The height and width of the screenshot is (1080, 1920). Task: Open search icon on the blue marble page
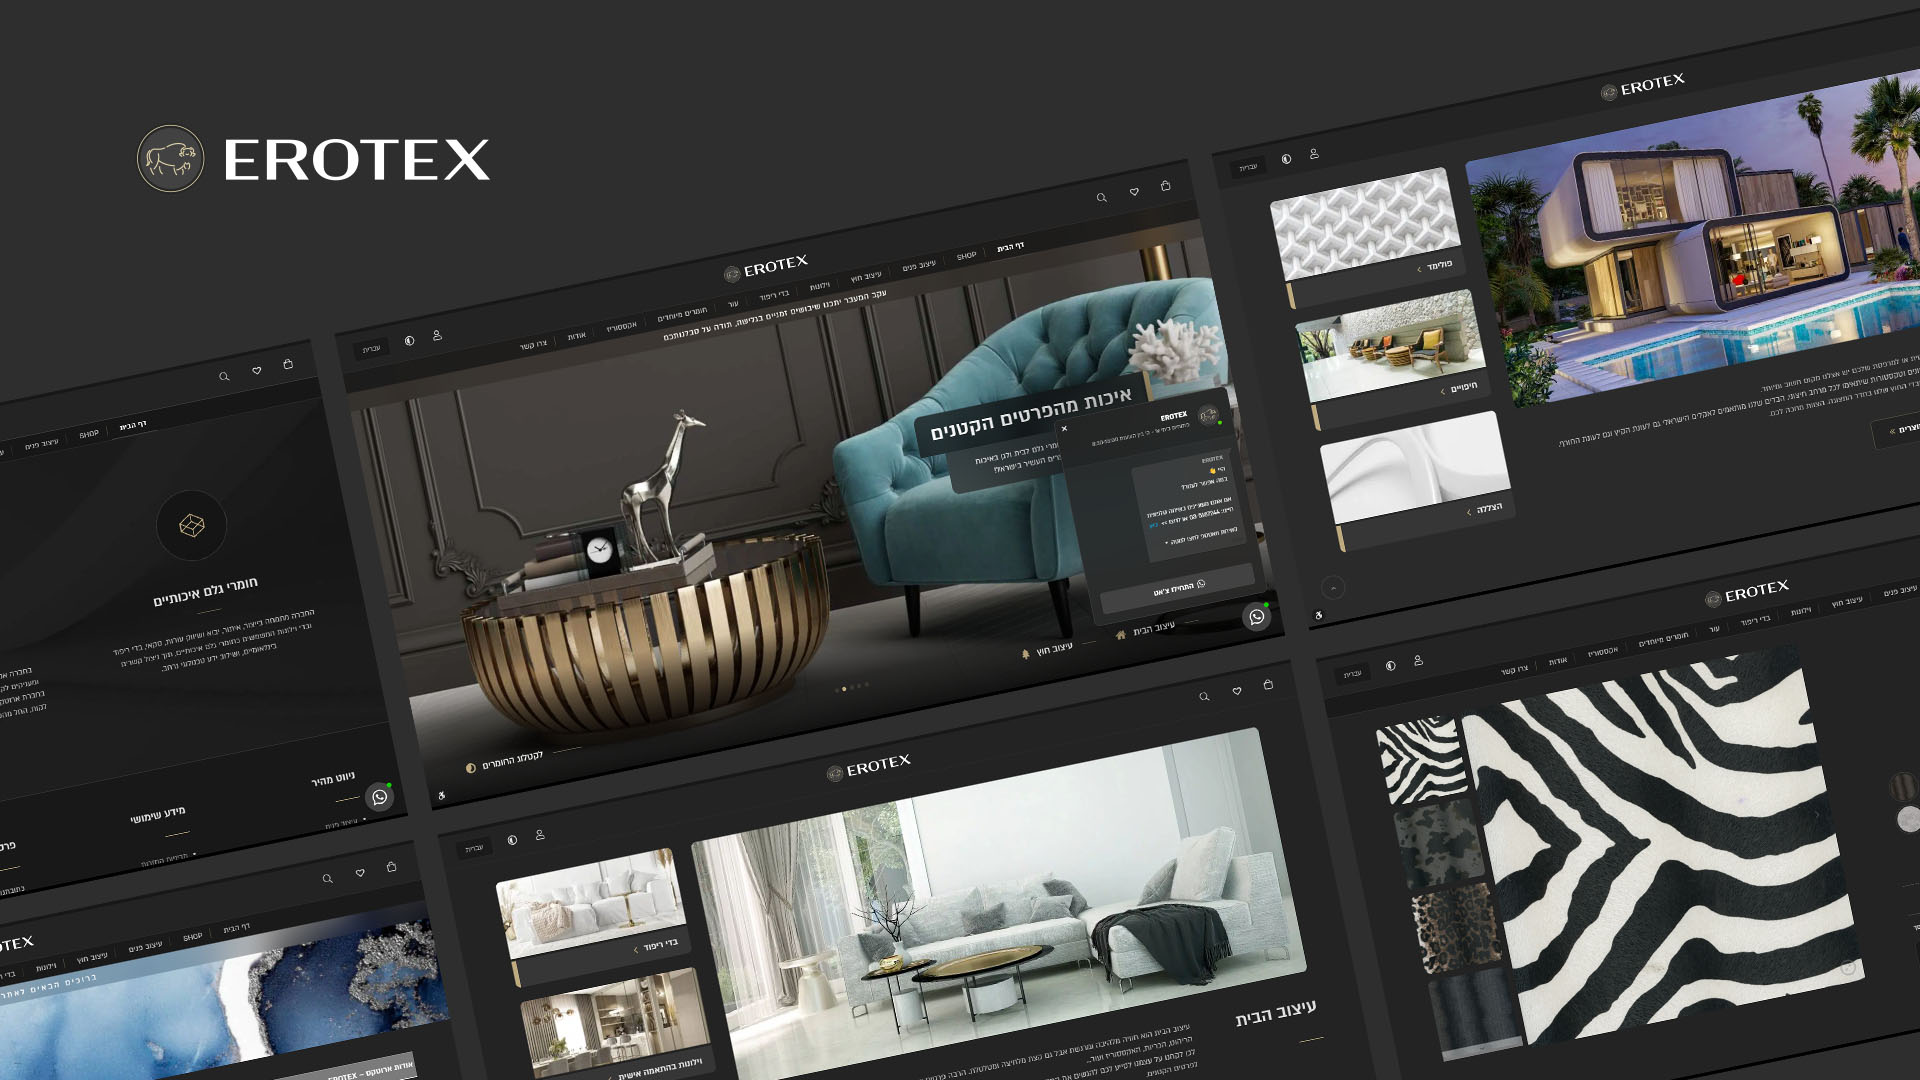(327, 879)
